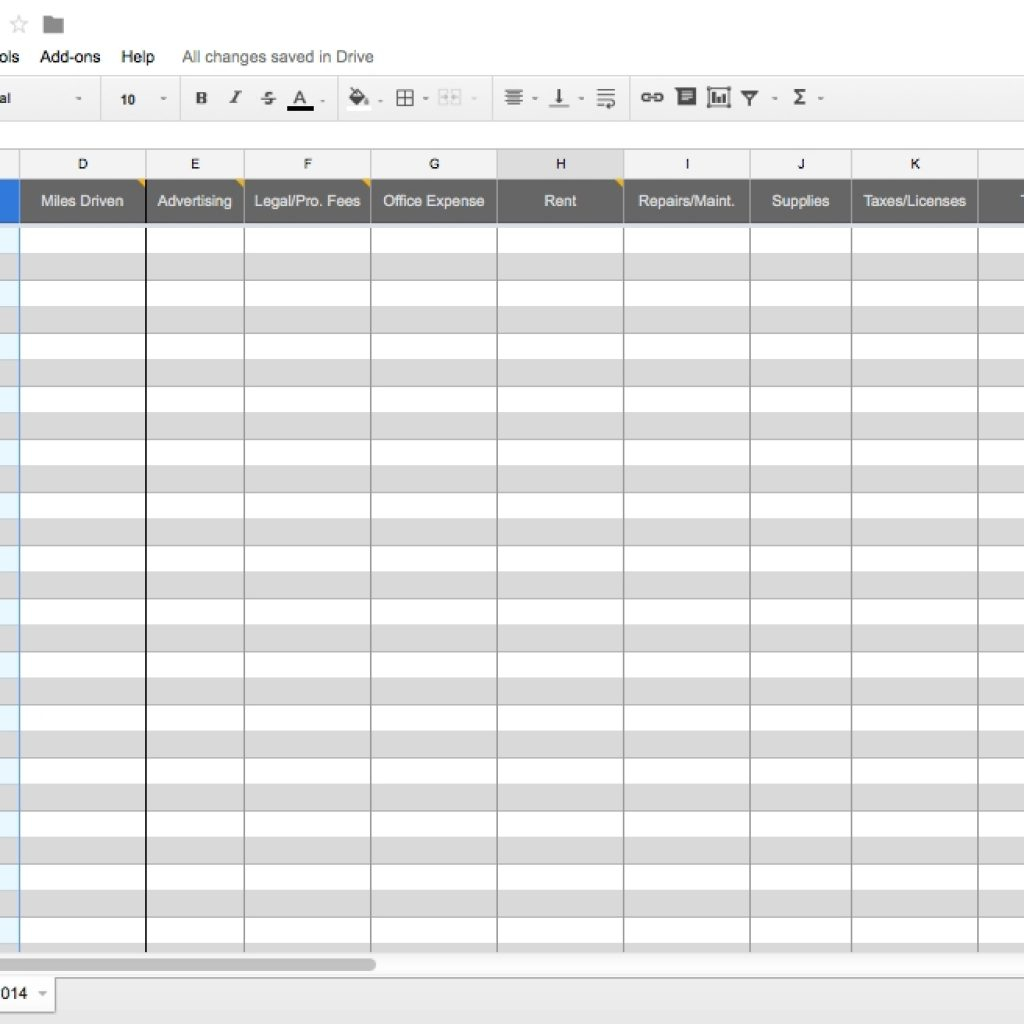The width and height of the screenshot is (1024, 1024).
Task: Select column F header
Action: click(308, 164)
